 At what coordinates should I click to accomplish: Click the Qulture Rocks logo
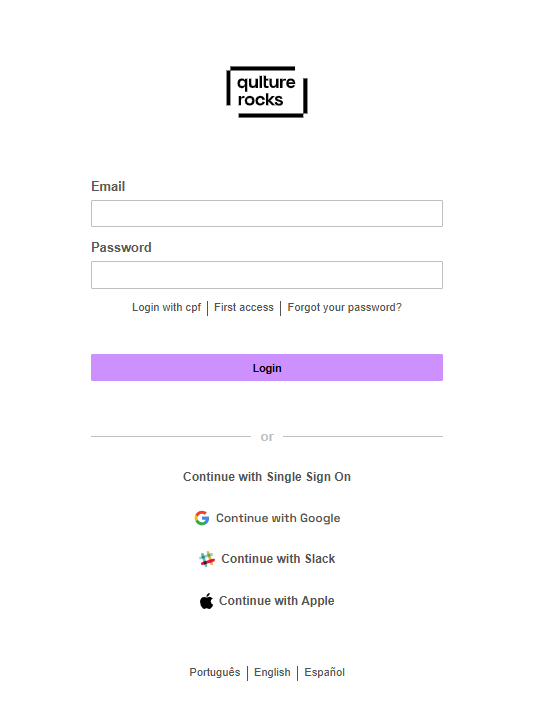click(x=267, y=92)
